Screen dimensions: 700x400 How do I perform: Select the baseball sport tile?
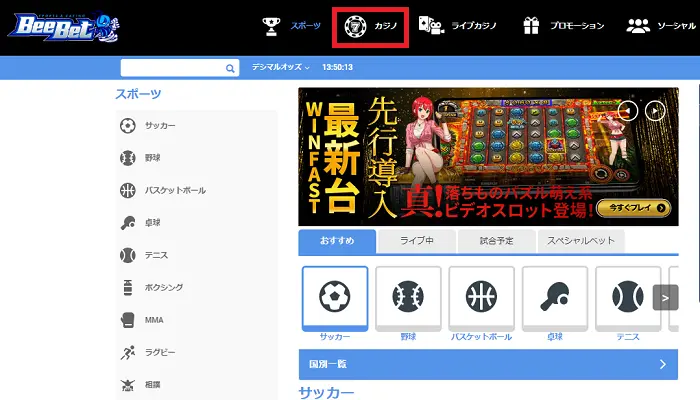[408, 298]
